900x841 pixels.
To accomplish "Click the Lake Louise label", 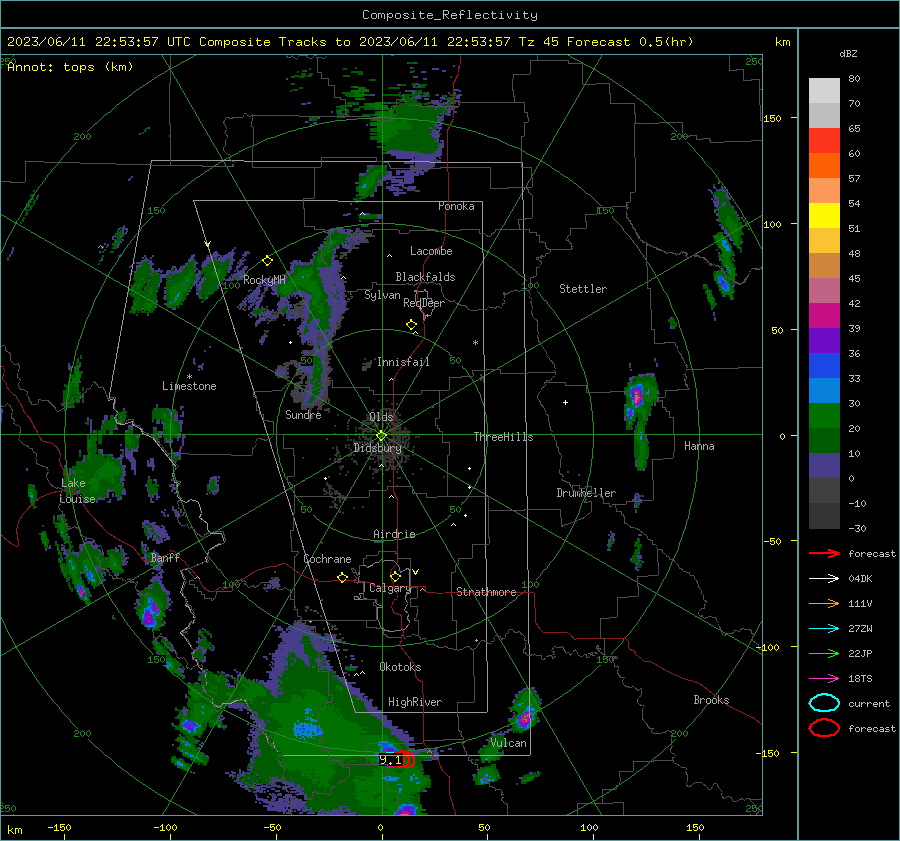I will click(77, 491).
